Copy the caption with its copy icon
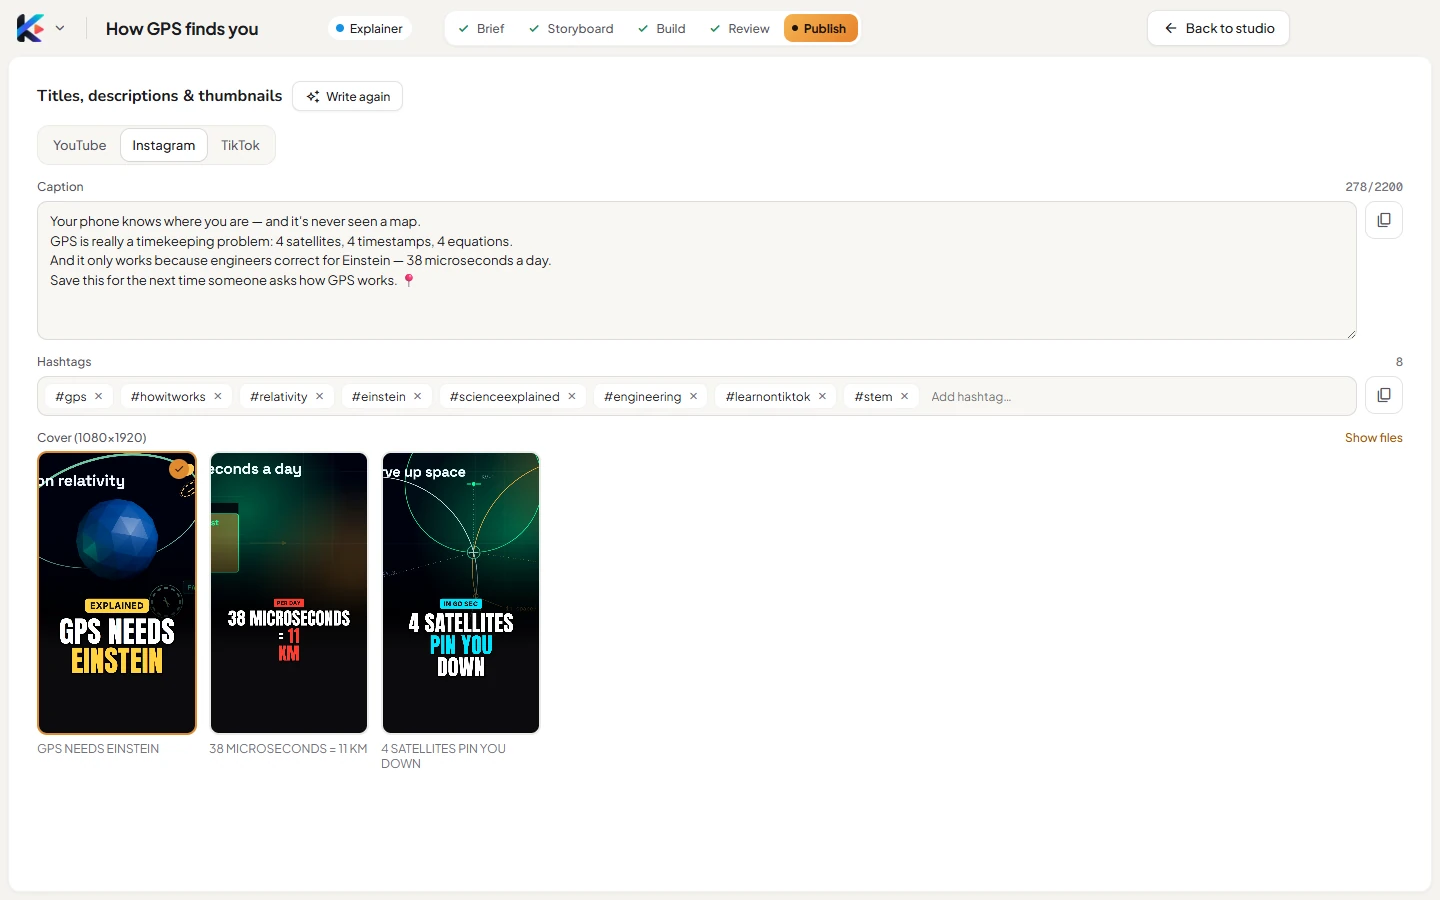This screenshot has height=900, width=1440. pos(1384,220)
